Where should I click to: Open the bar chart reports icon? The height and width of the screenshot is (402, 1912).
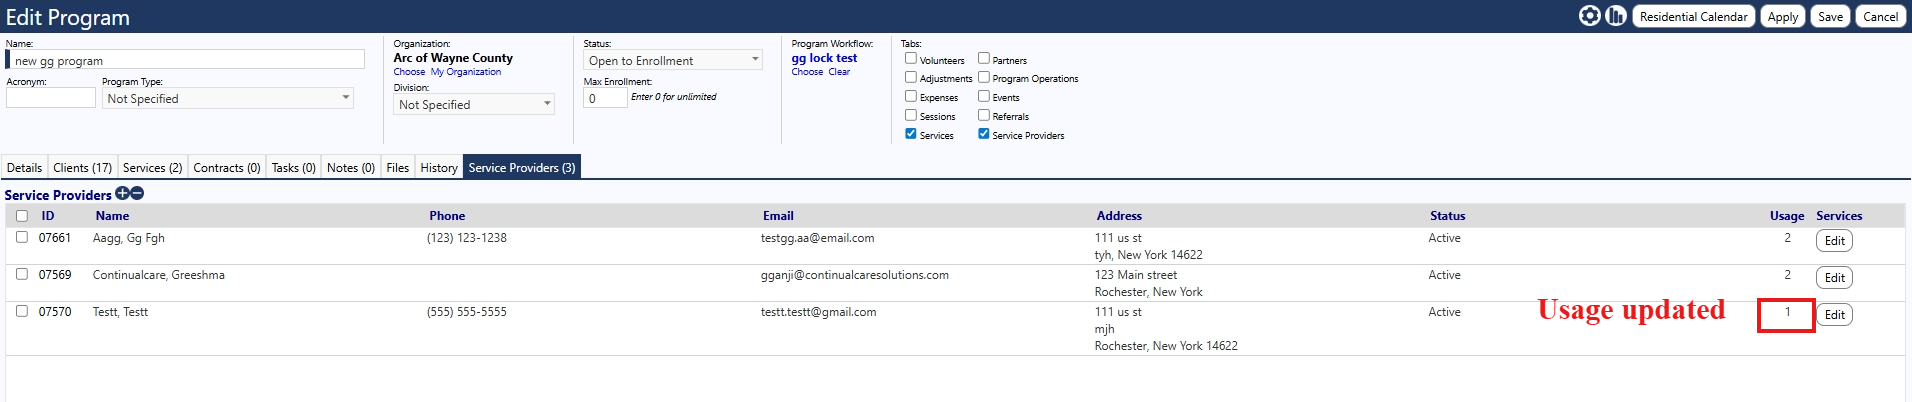1616,16
